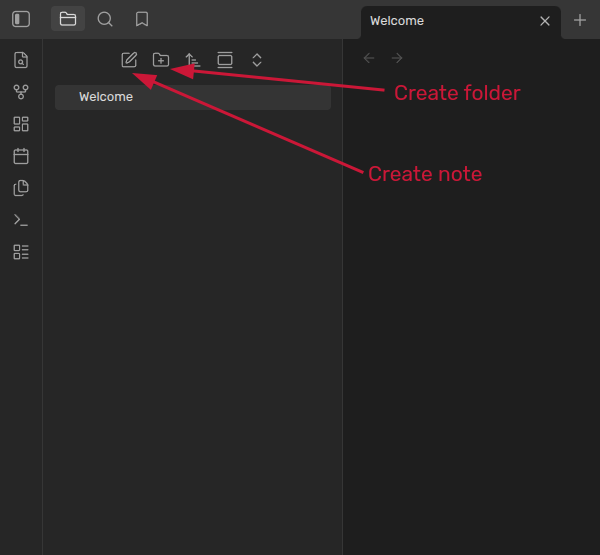Create a new folder in file explorer
The height and width of the screenshot is (555, 600).
click(161, 60)
